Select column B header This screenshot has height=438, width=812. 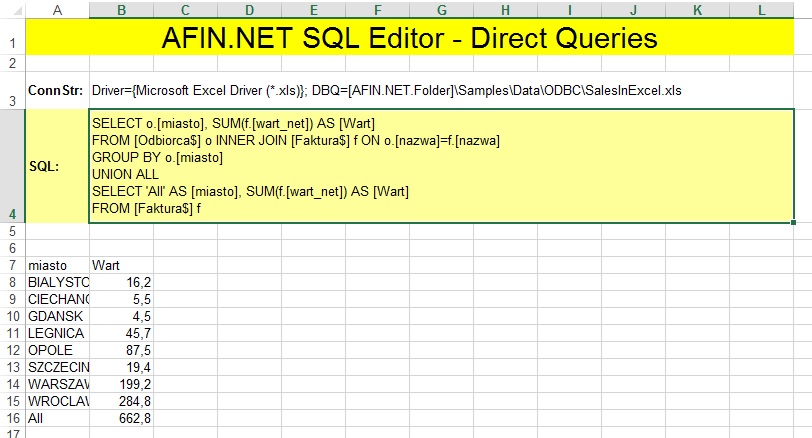[x=121, y=10]
